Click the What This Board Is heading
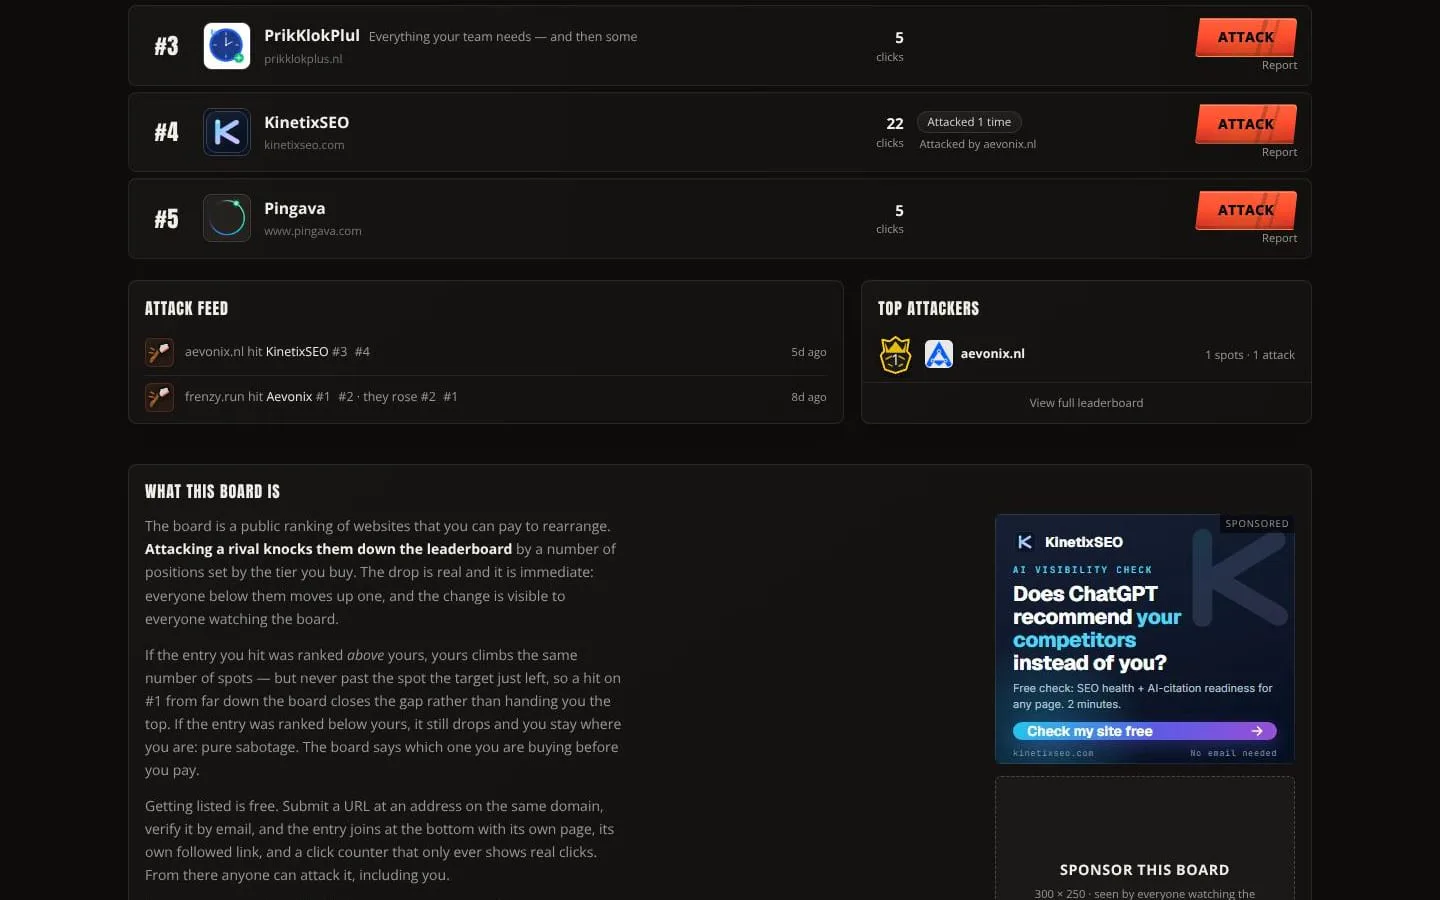This screenshot has width=1440, height=900. pyautogui.click(x=212, y=491)
